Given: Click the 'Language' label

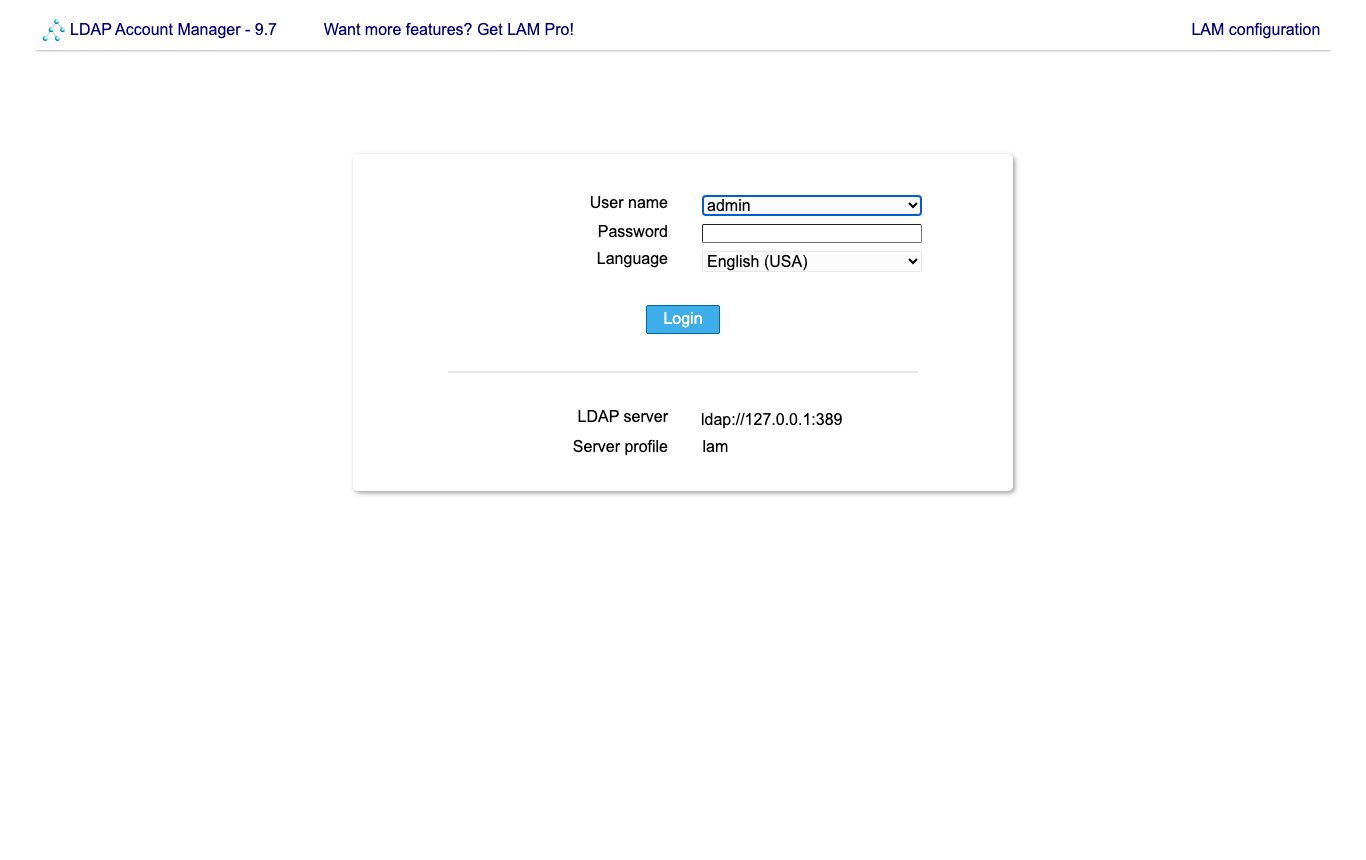Looking at the screenshot, I should point(632,259).
